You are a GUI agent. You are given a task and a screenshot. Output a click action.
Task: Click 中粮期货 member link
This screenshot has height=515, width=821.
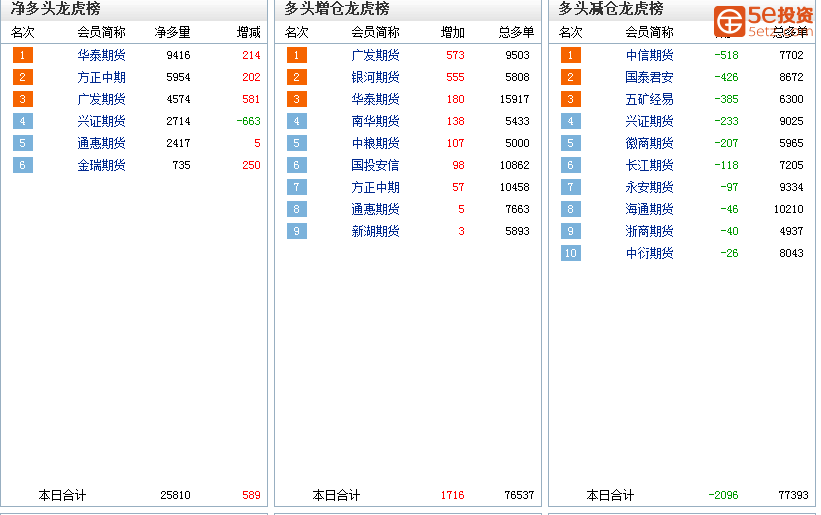[x=375, y=143]
